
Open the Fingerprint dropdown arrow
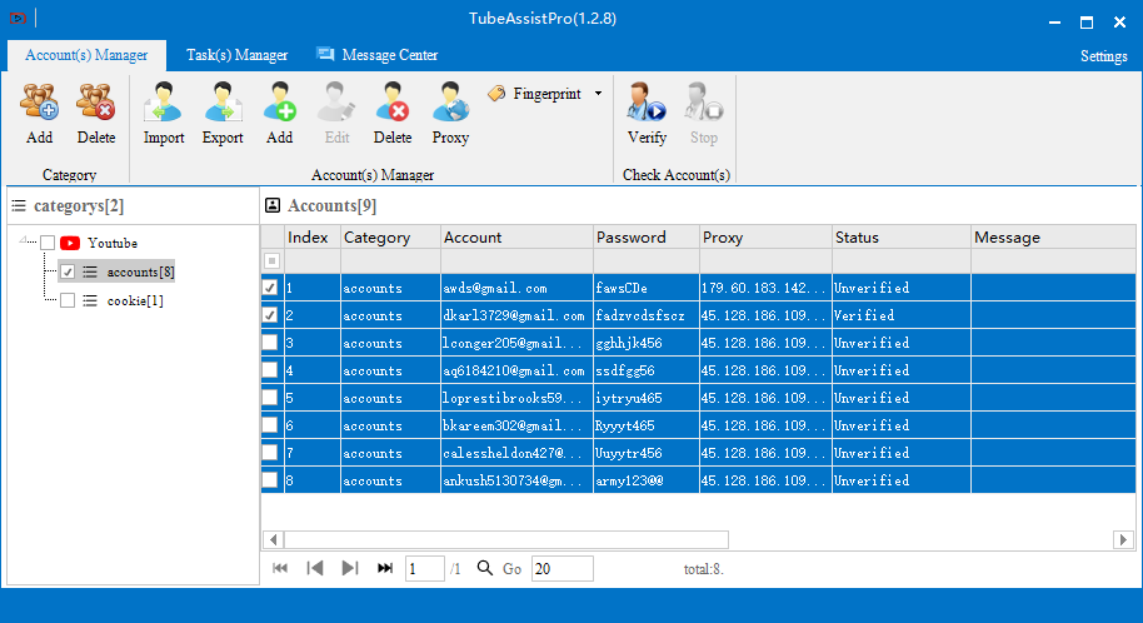click(598, 93)
